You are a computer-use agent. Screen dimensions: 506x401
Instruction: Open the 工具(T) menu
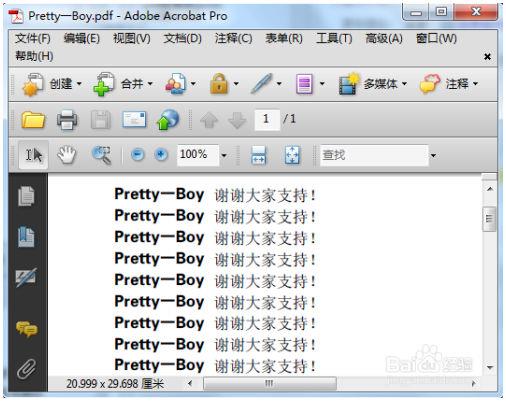334,39
